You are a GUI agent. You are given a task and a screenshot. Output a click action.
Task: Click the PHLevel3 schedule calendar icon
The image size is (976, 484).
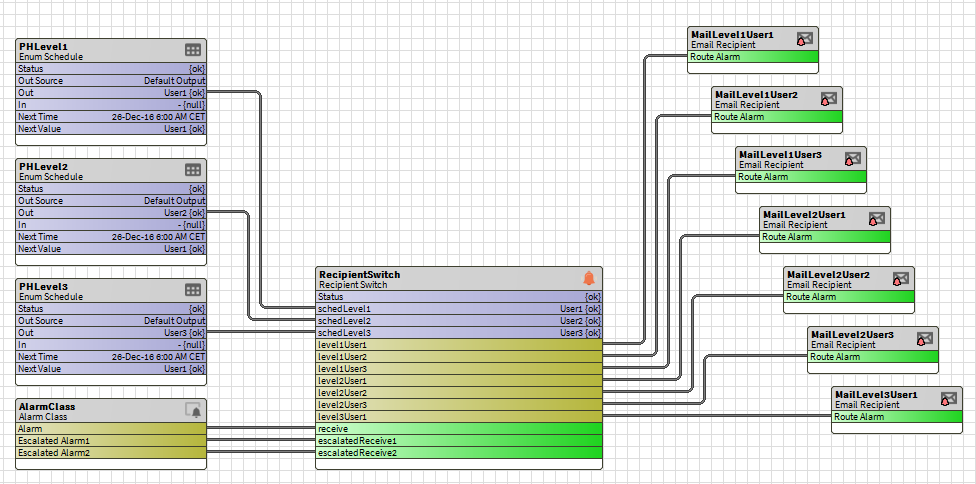click(193, 290)
